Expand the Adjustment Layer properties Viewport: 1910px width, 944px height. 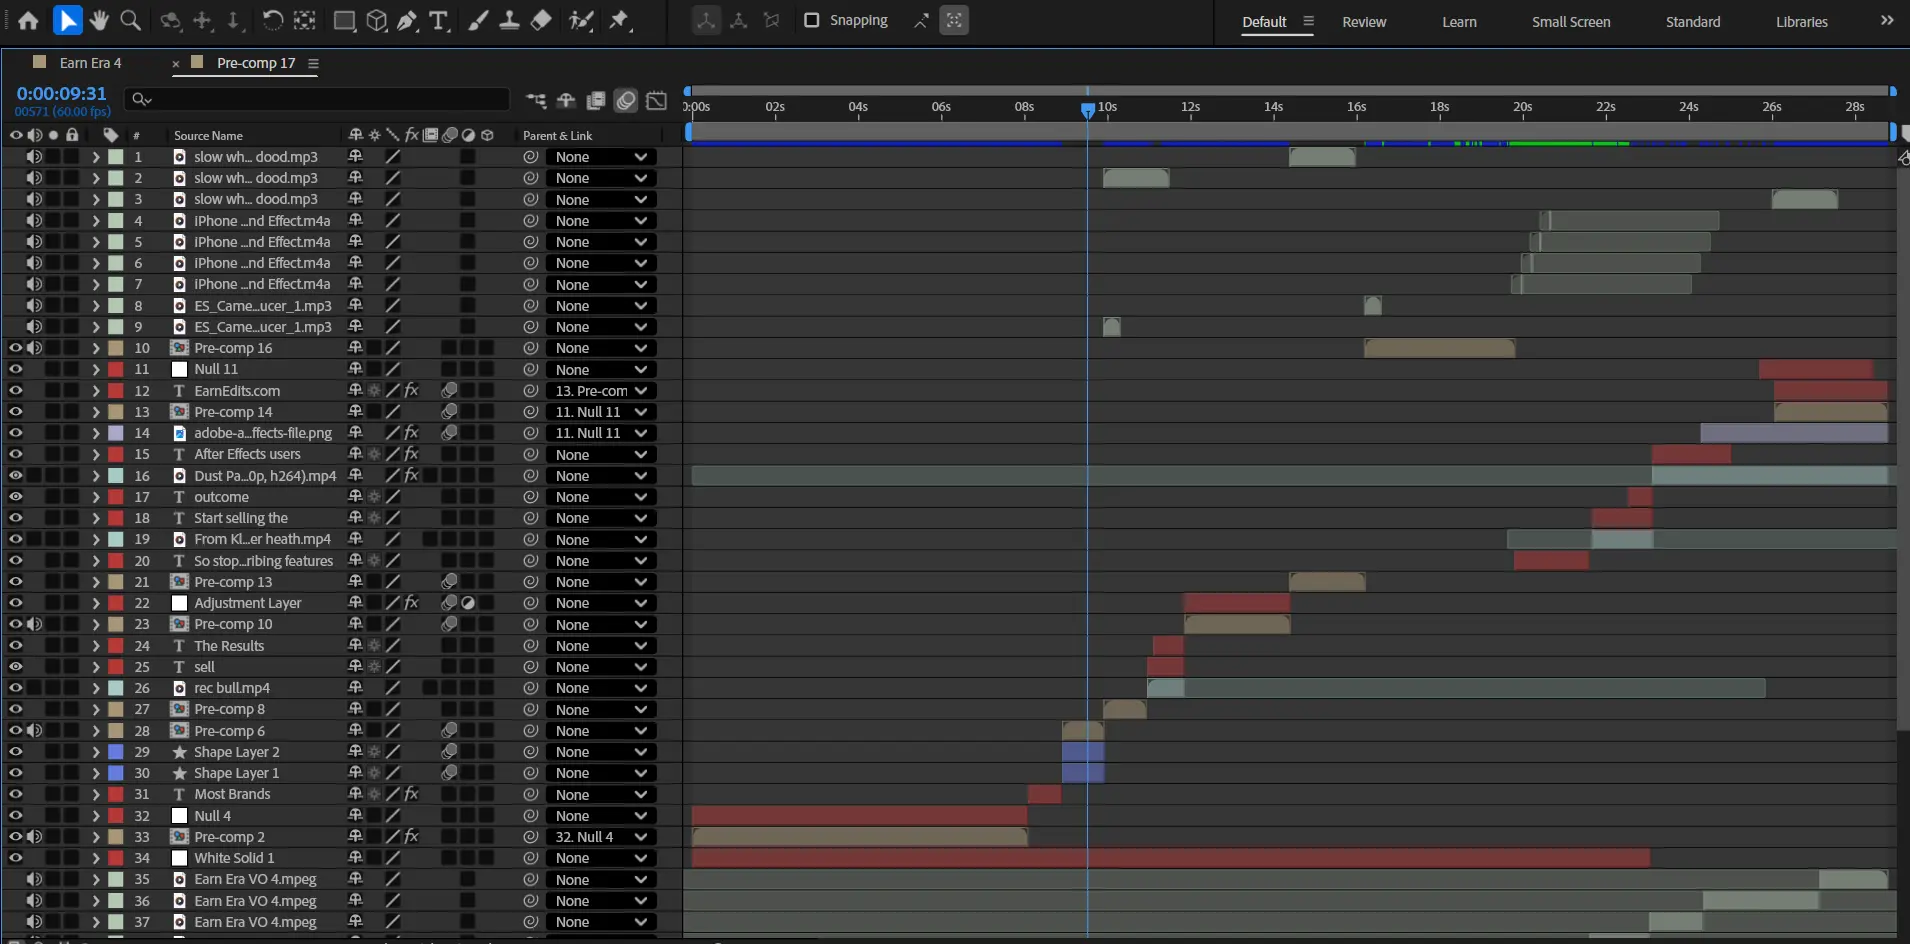[96, 603]
